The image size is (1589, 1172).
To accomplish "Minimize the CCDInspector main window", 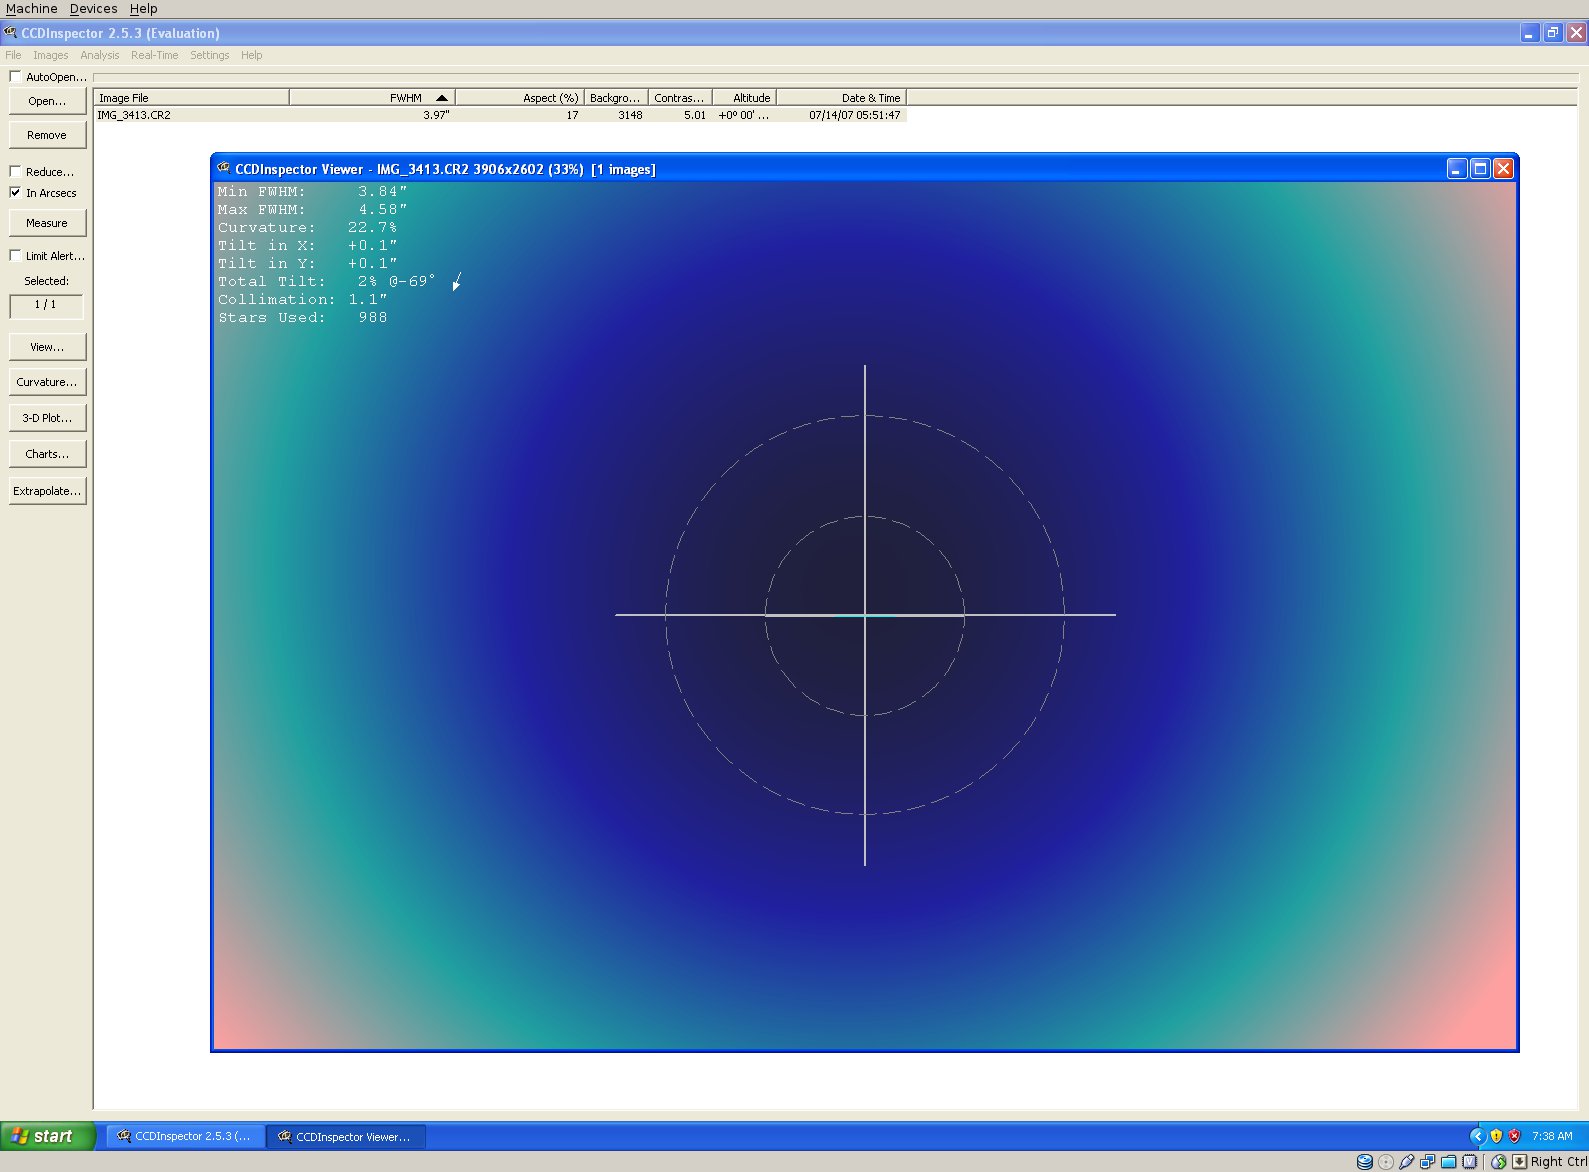I will [x=1529, y=33].
